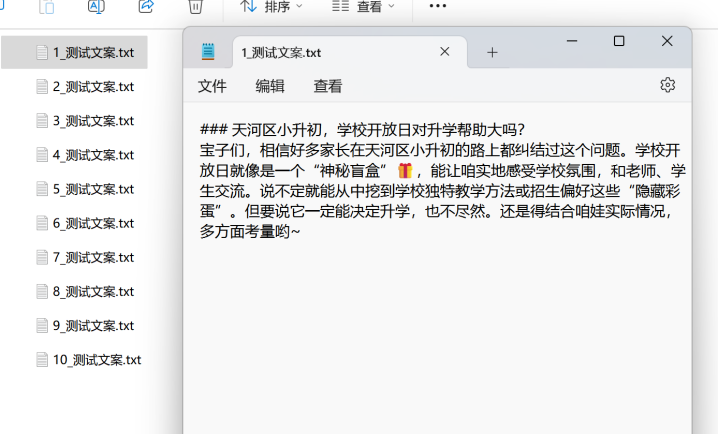Click the Share icon in Explorer toolbar
The height and width of the screenshot is (435, 718).
click(145, 6)
